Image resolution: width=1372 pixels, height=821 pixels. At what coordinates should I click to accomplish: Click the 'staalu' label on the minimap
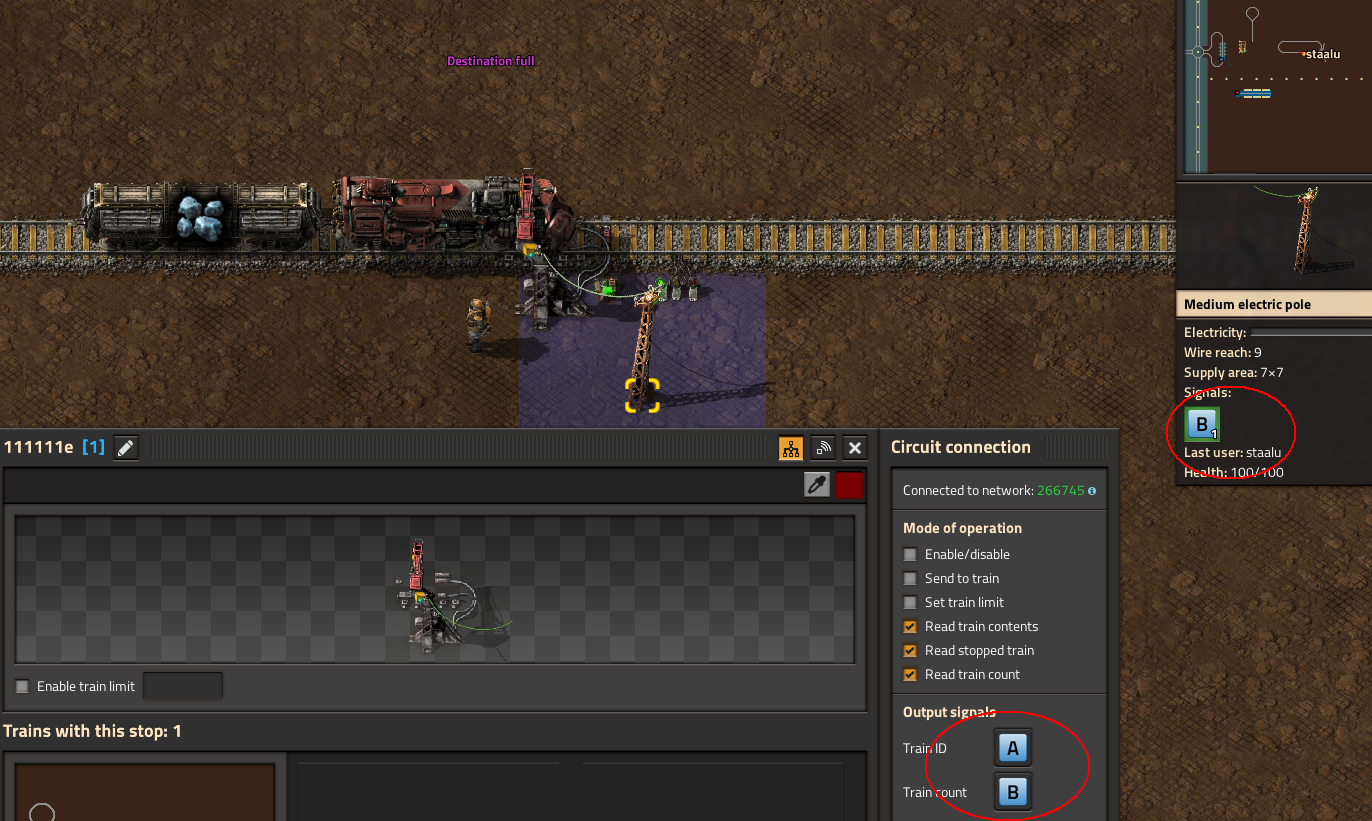pos(1323,54)
